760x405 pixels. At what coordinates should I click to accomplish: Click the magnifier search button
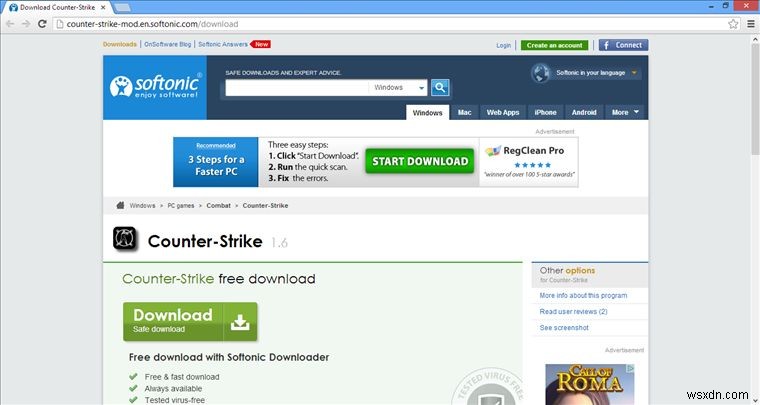pyautogui.click(x=440, y=88)
